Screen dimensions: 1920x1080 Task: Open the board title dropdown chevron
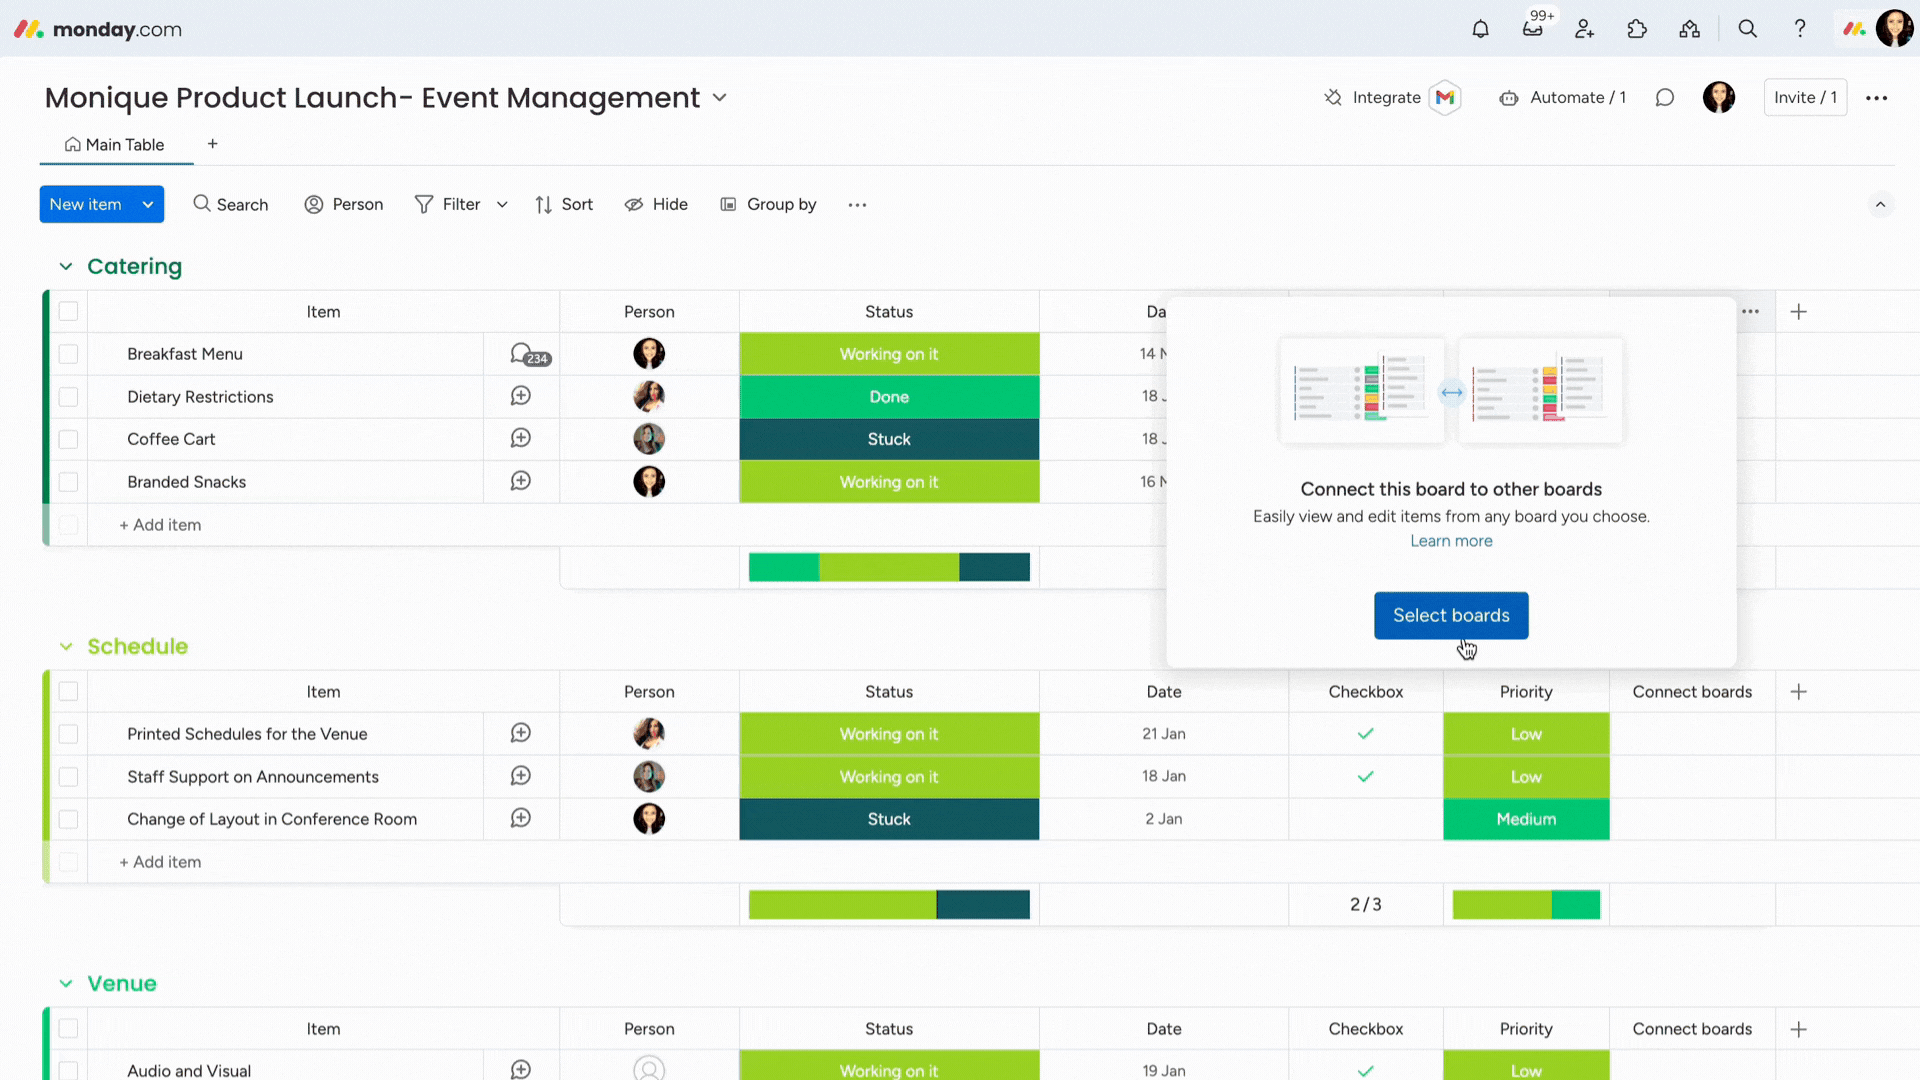[x=719, y=98]
